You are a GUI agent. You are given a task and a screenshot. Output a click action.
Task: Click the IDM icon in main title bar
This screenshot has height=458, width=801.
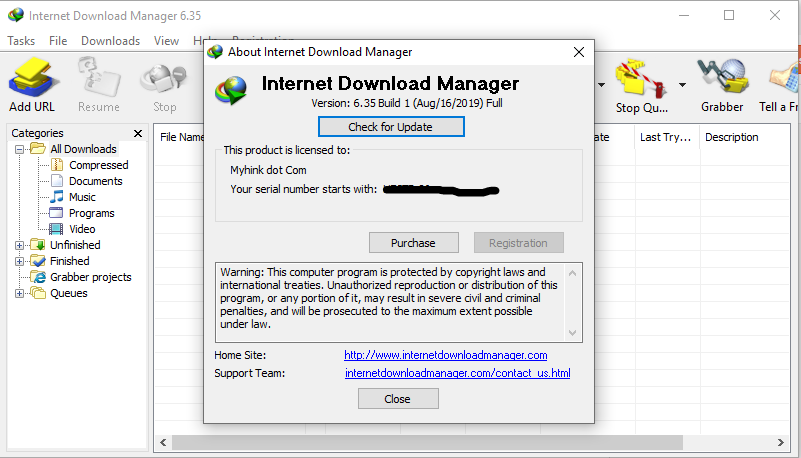16,15
